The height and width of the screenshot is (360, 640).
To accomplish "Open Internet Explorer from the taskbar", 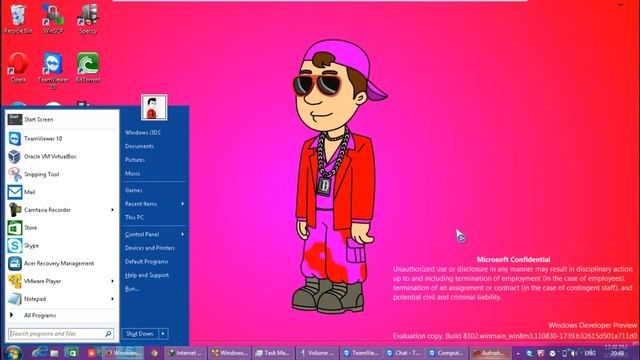I will point(40,353).
